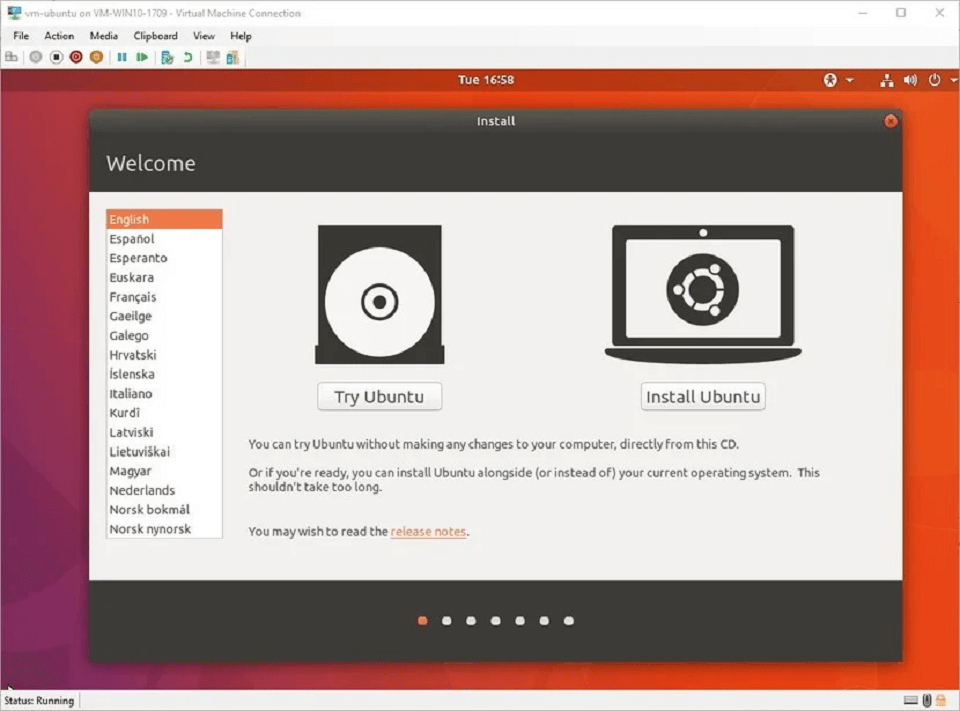This screenshot has height=711, width=960.
Task: Create a checkpoint using the toolbar icon
Action: [x=167, y=58]
